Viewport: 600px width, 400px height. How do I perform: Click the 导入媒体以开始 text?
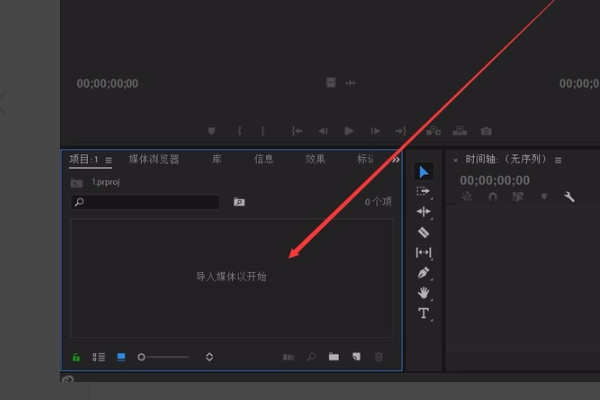point(231,276)
